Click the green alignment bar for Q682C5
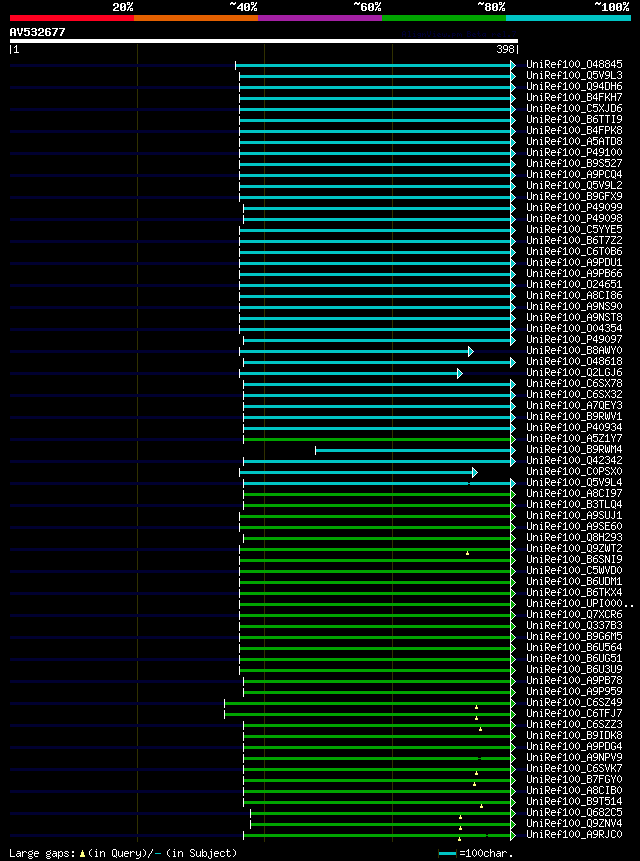The height and width of the screenshot is (861, 640). [383, 813]
